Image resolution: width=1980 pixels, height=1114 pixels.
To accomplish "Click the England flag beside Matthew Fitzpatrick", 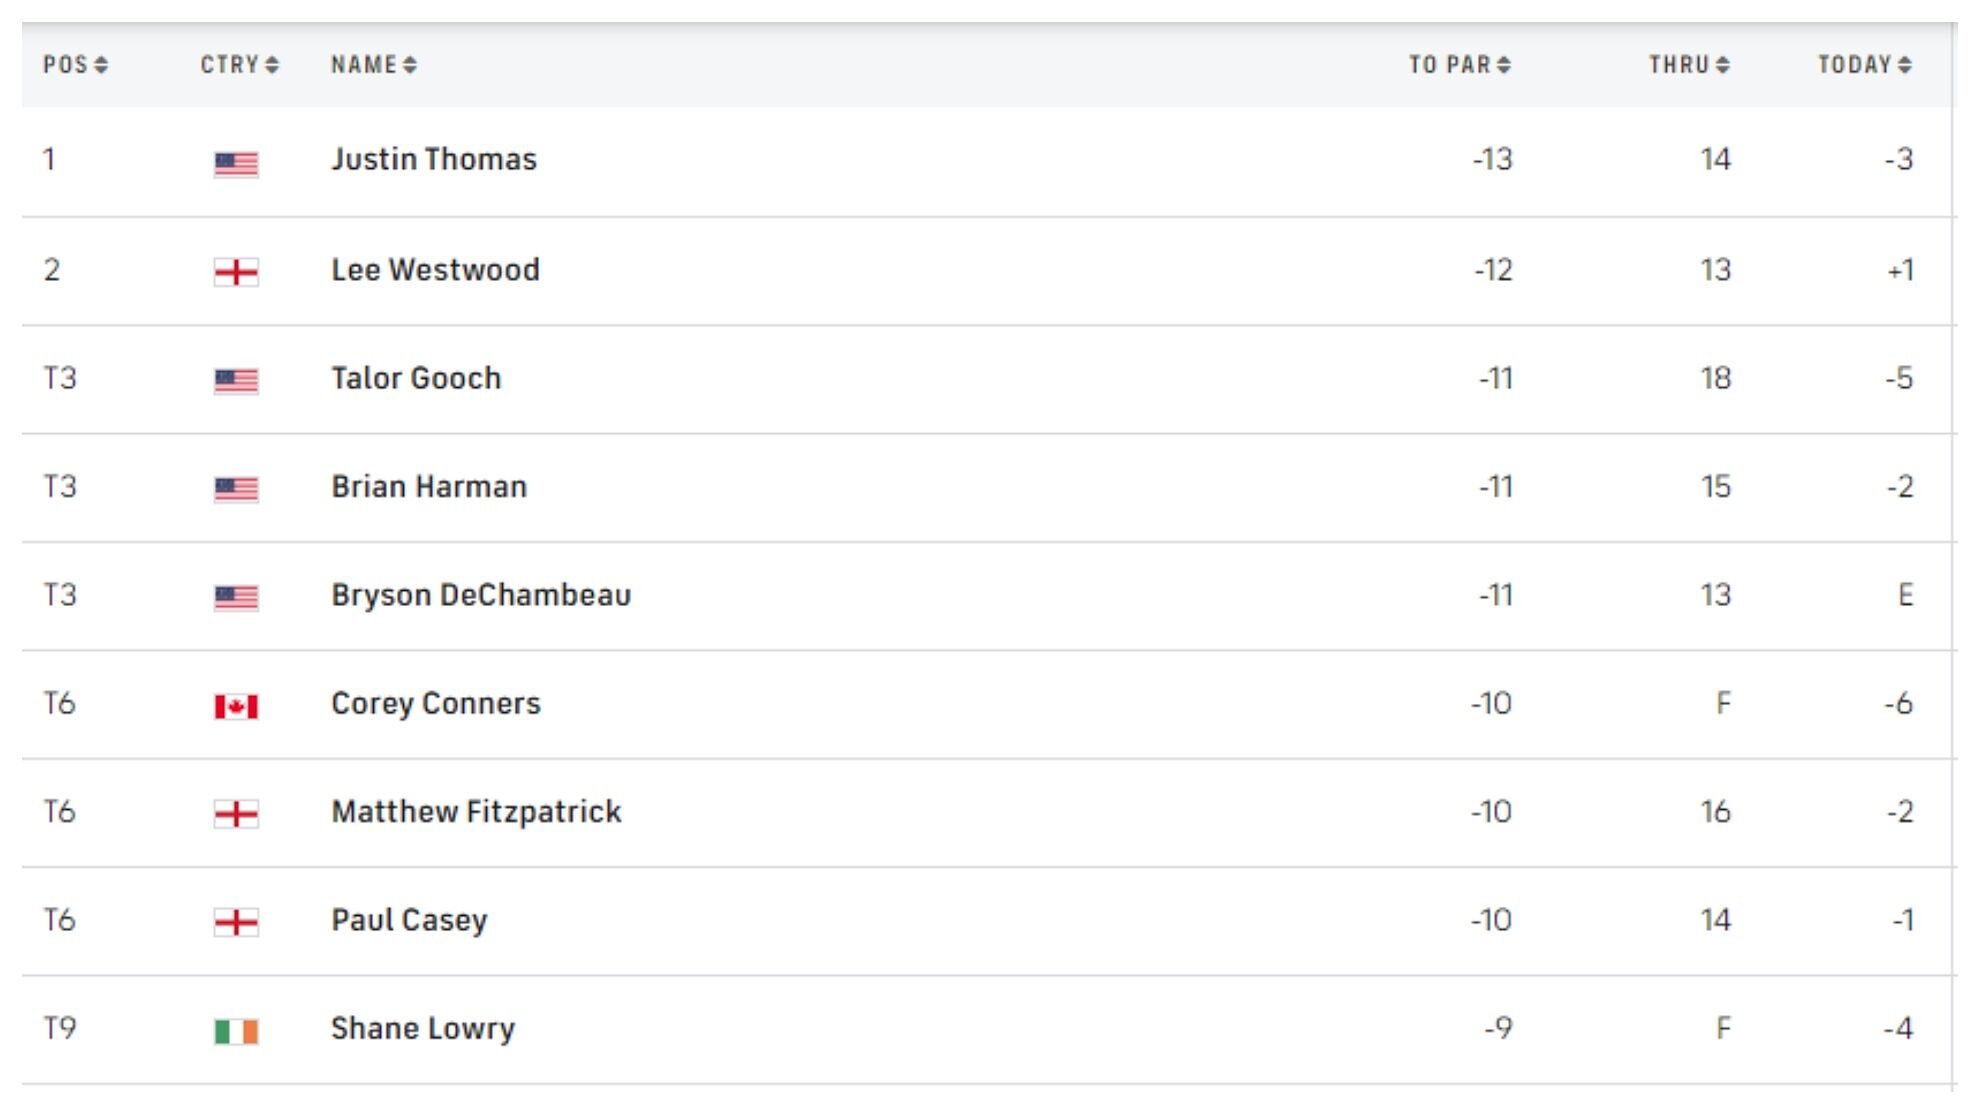I will pyautogui.click(x=236, y=814).
